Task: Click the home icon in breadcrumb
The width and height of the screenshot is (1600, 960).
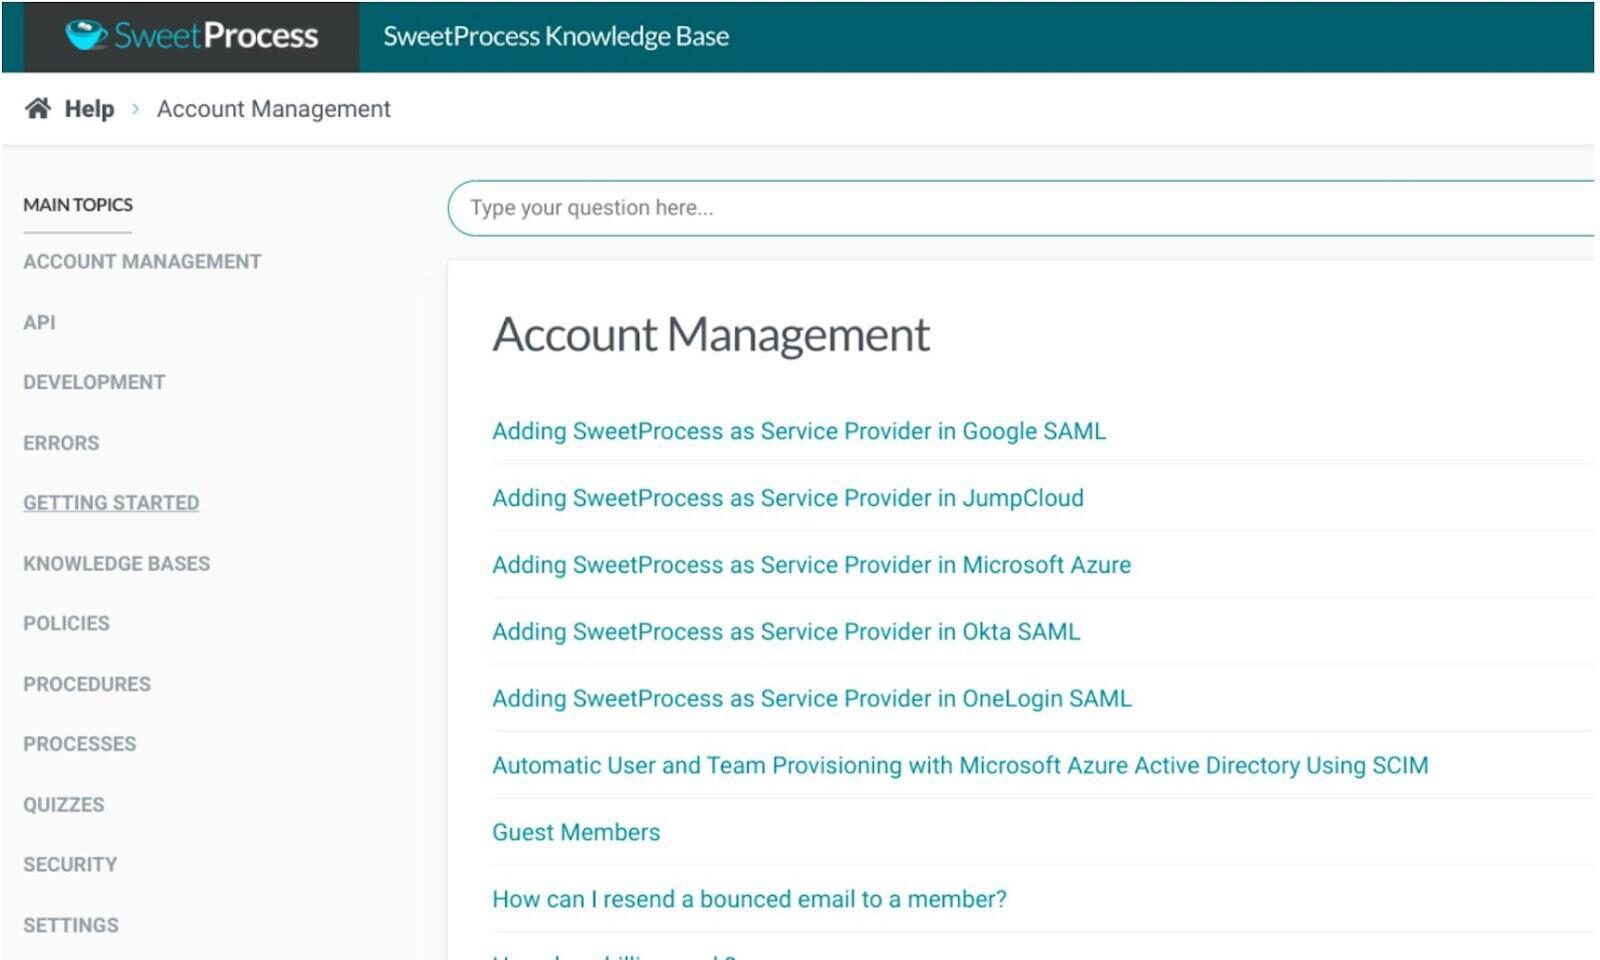Action: coord(38,108)
